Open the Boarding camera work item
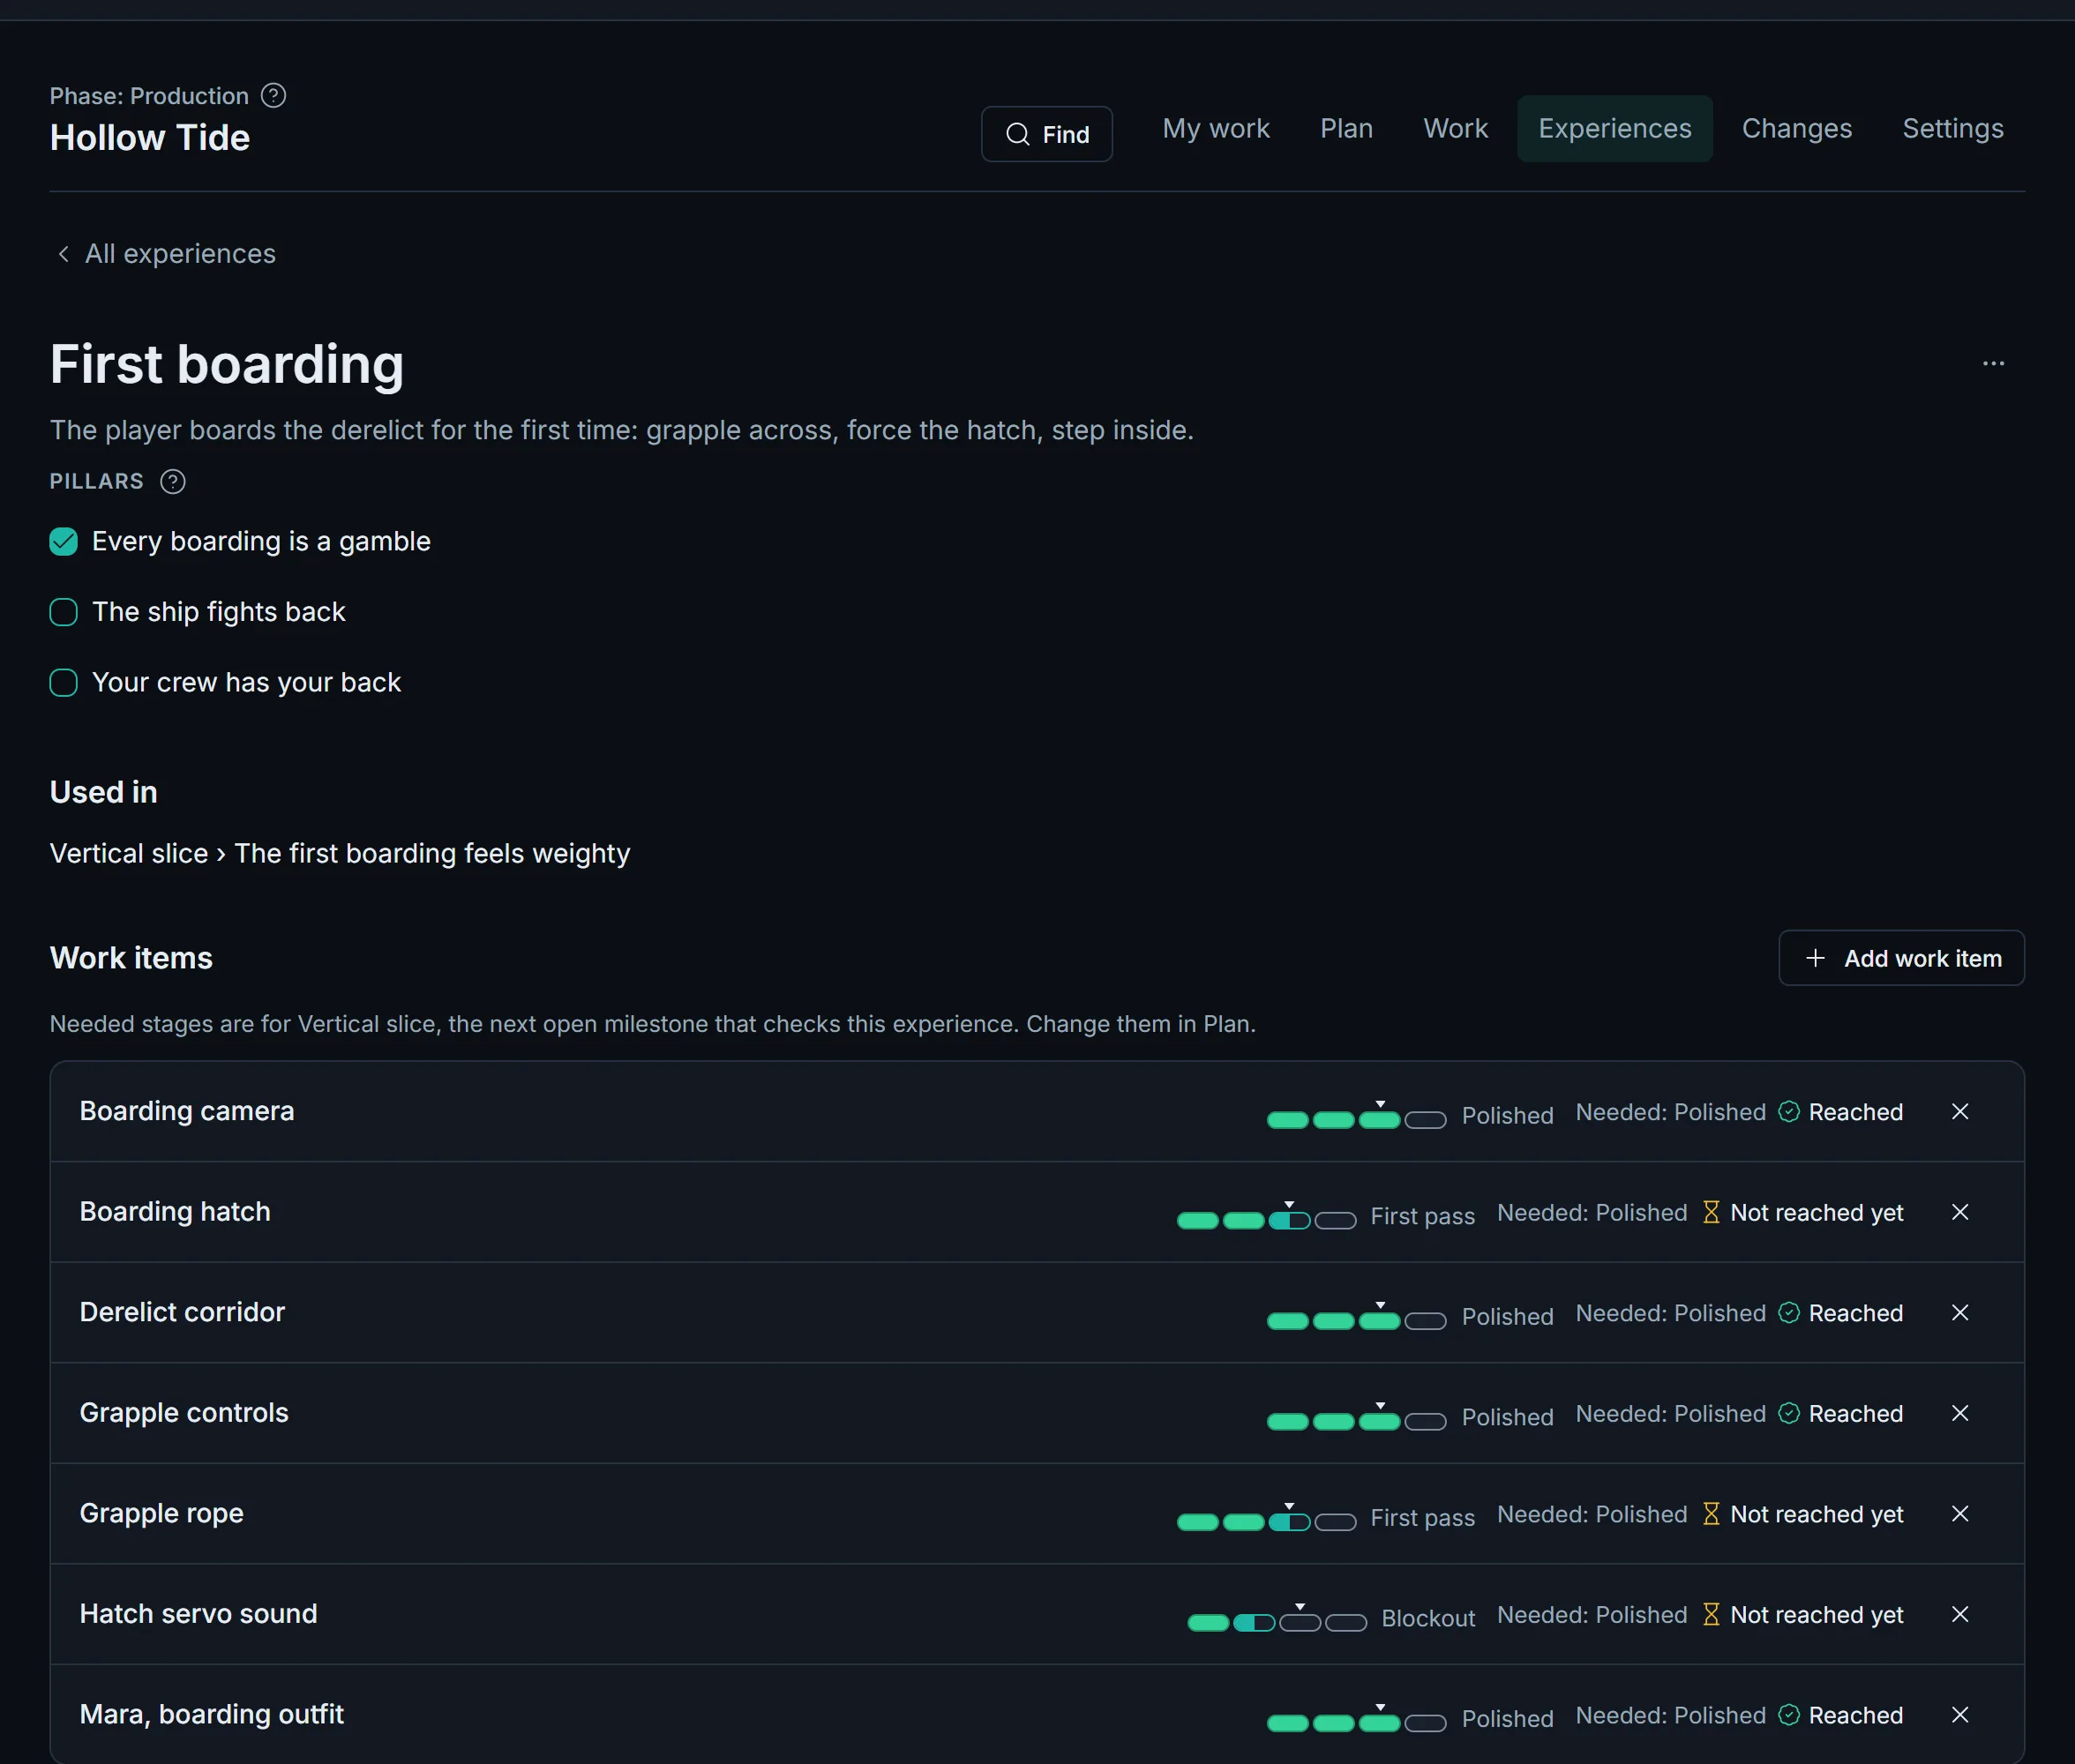Screen dimensions: 2075x1764 click(187, 1112)
